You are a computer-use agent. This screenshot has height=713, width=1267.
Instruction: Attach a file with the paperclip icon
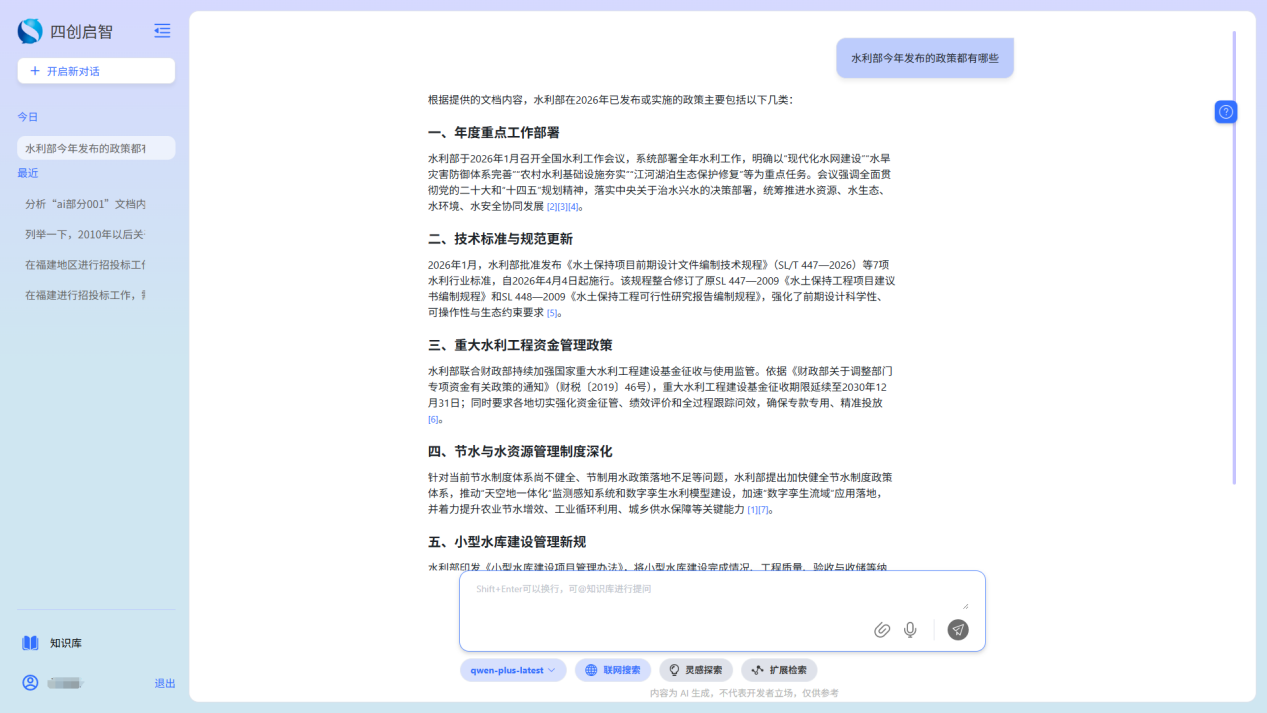[x=881, y=631]
